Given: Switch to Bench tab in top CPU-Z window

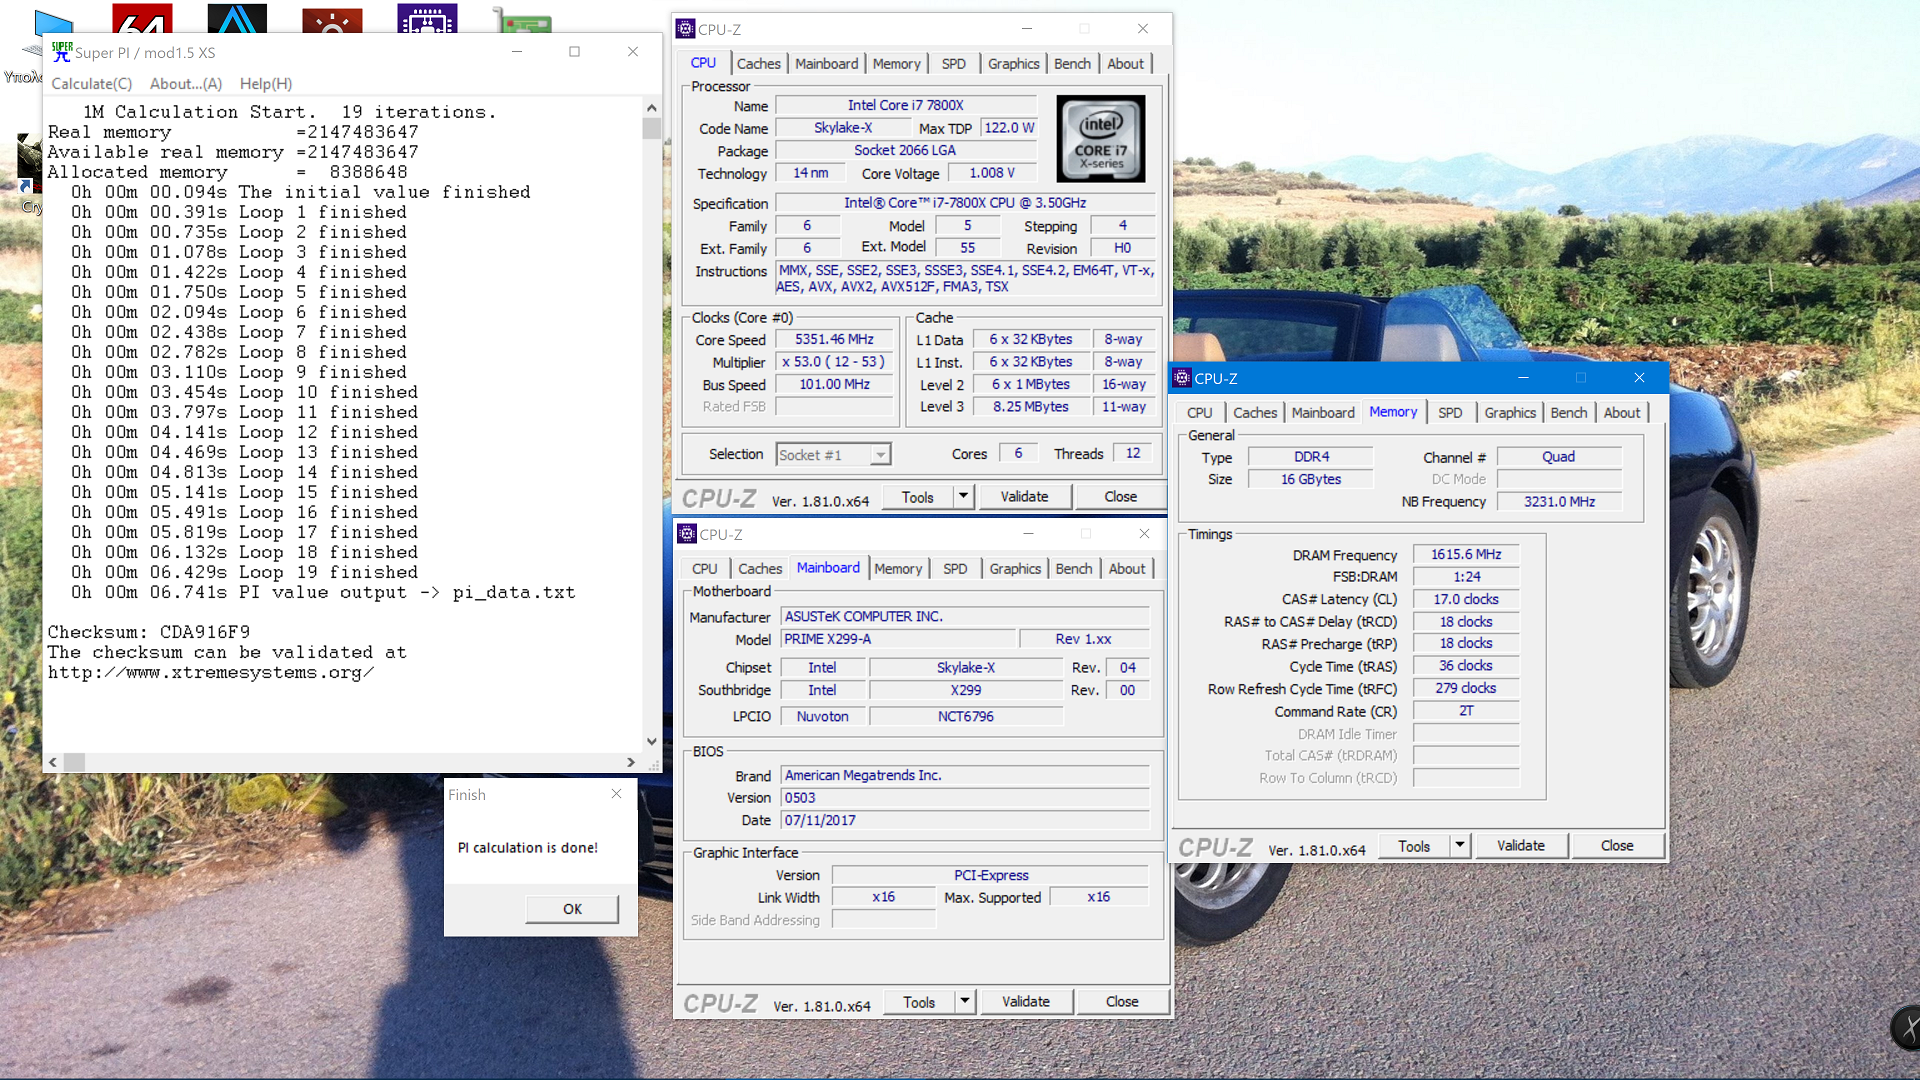Looking at the screenshot, I should coord(1072,63).
